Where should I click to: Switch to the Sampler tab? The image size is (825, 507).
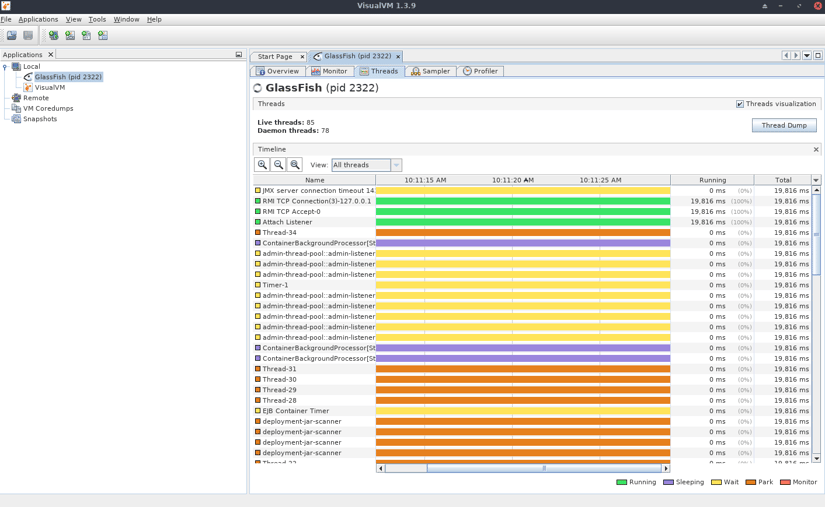(x=430, y=71)
